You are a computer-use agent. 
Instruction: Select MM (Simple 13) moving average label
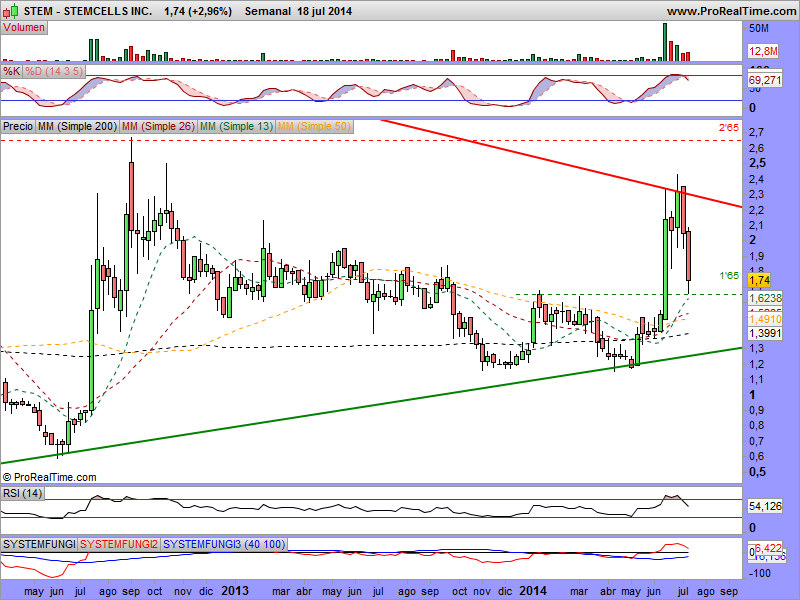[236, 126]
